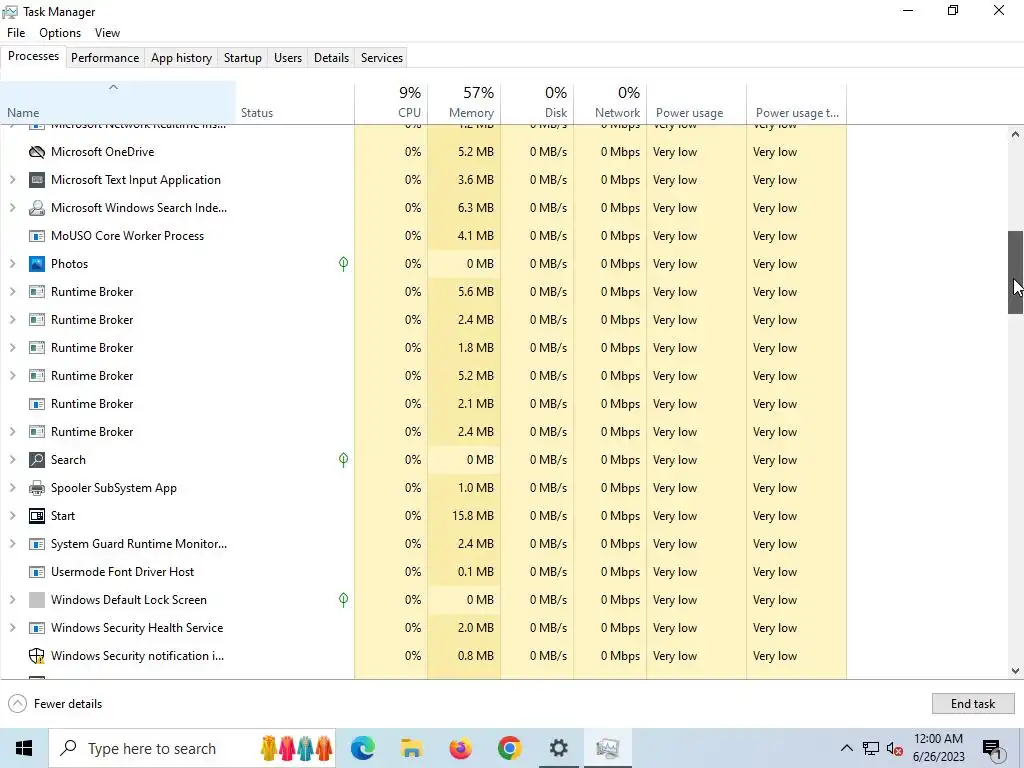Expand the Spooler SubSystem App process
1024x768 pixels.
point(12,488)
